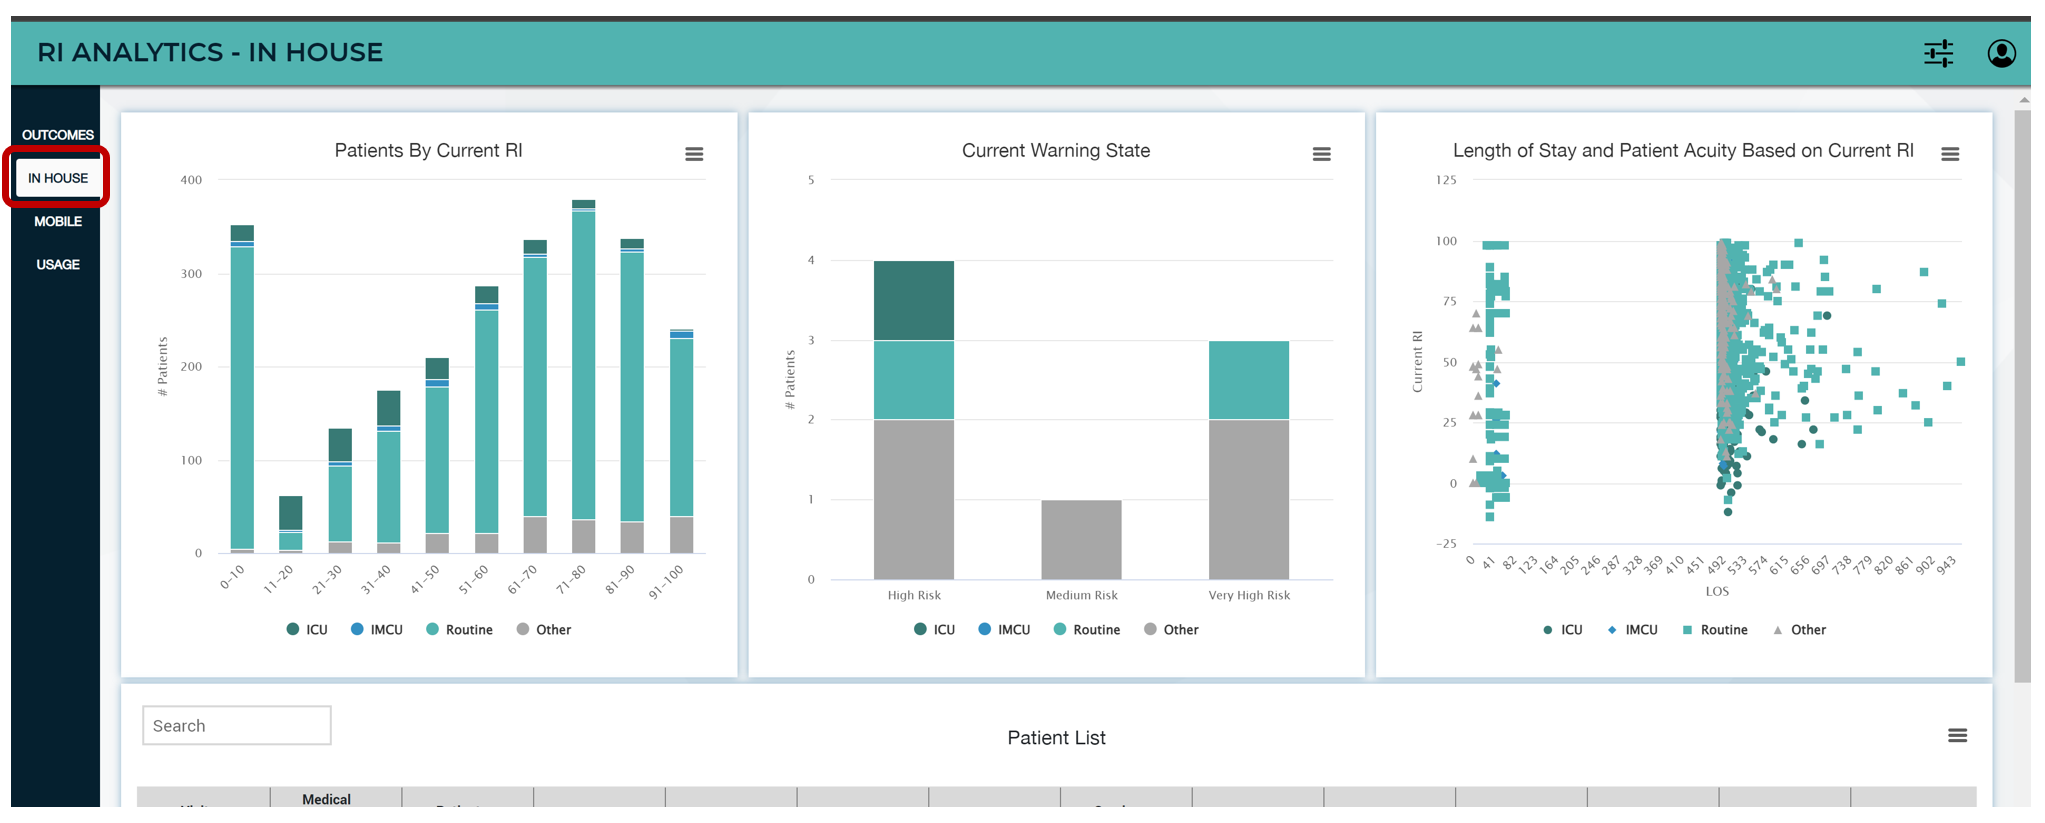Toggle ICU series in Patients By Current RI legend
2045x823 pixels.
click(x=307, y=630)
